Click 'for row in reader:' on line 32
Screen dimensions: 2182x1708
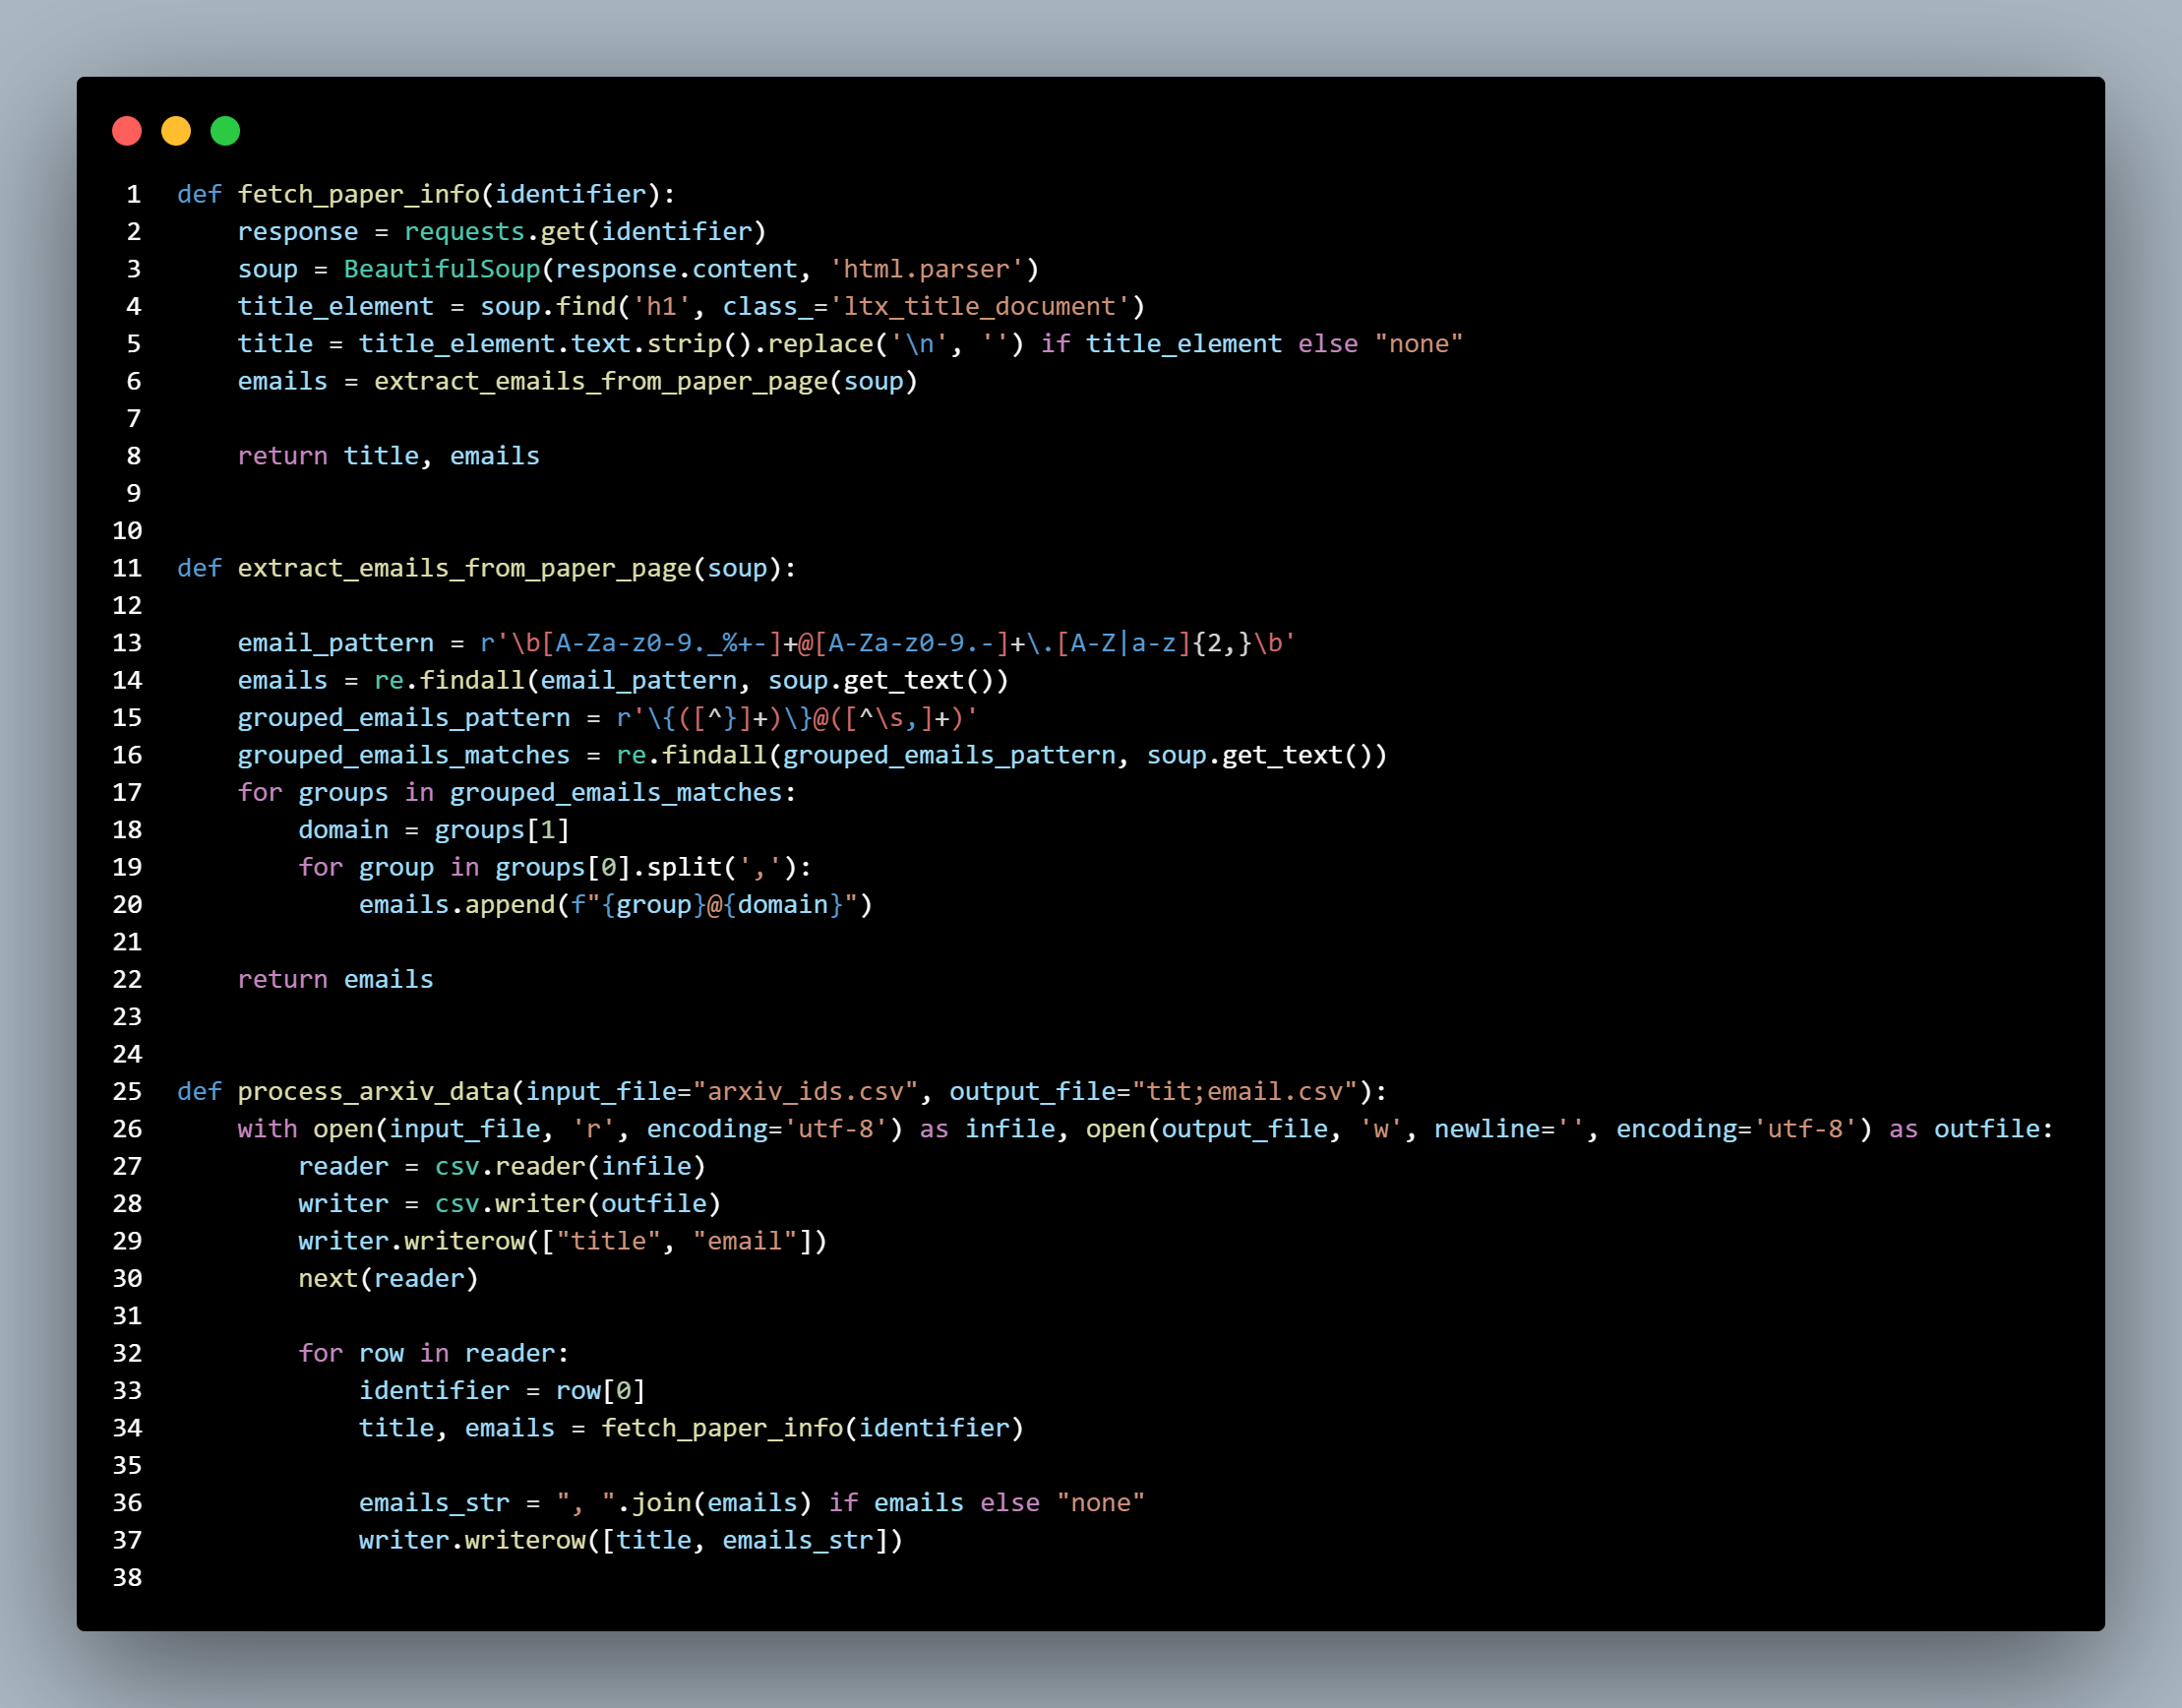(434, 1353)
